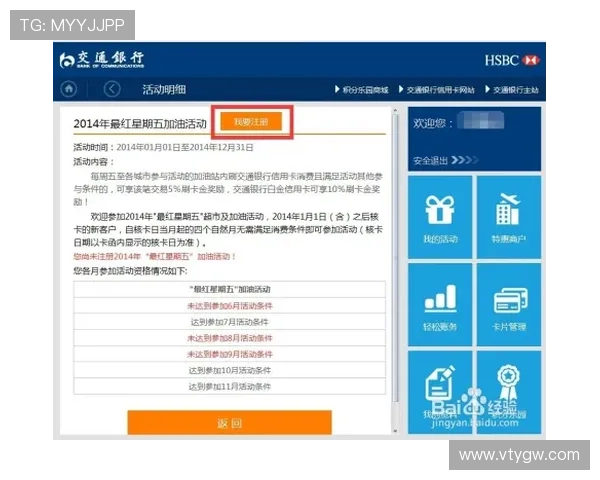The image size is (600, 480).
Task: Click scrollbar down arrow of content panel
Action: coord(395,431)
